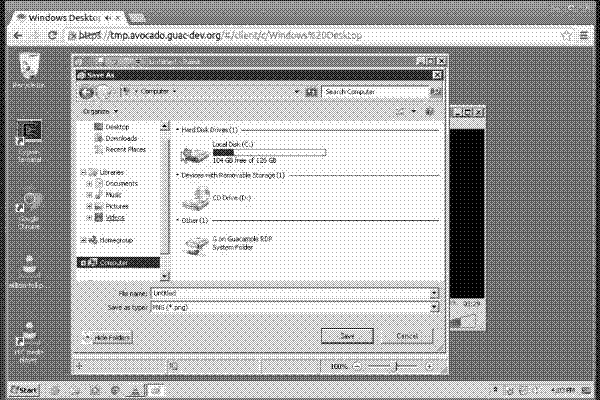Open the address bar history dropdown
This screenshot has height=400, width=600.
click(297, 92)
